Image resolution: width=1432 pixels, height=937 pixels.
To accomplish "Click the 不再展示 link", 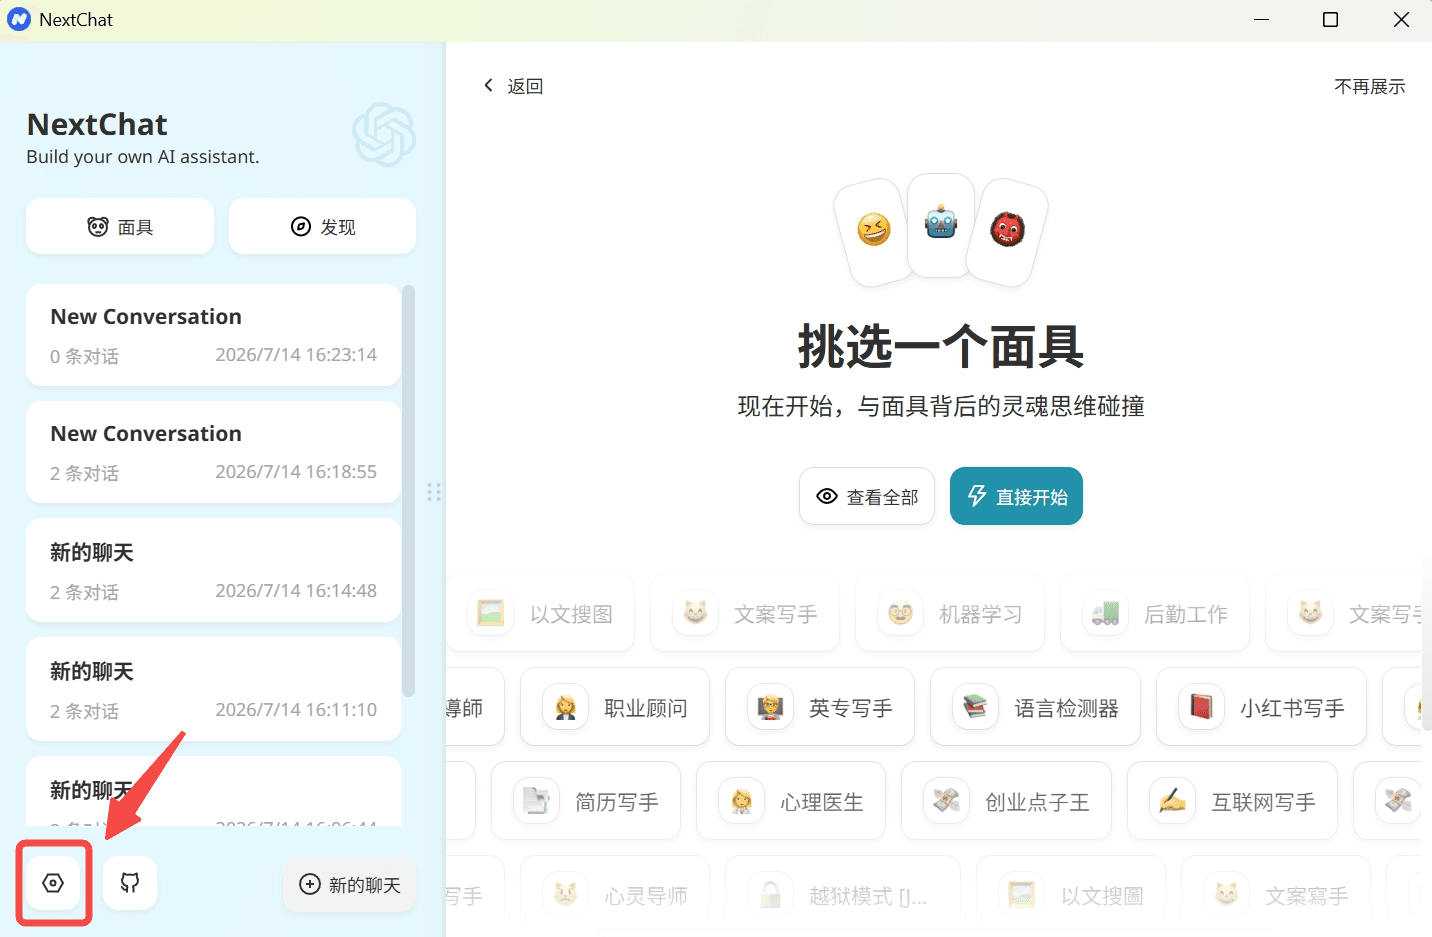I will pyautogui.click(x=1369, y=87).
